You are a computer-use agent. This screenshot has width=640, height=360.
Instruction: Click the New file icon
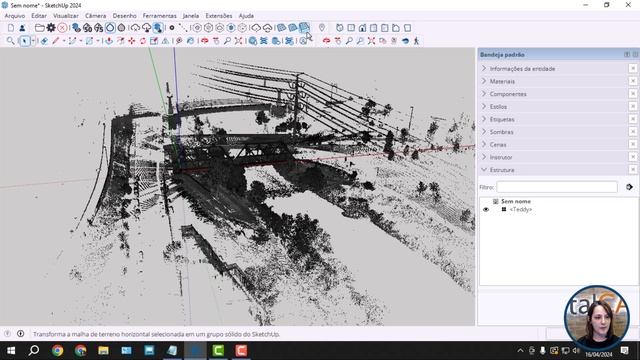(11, 28)
